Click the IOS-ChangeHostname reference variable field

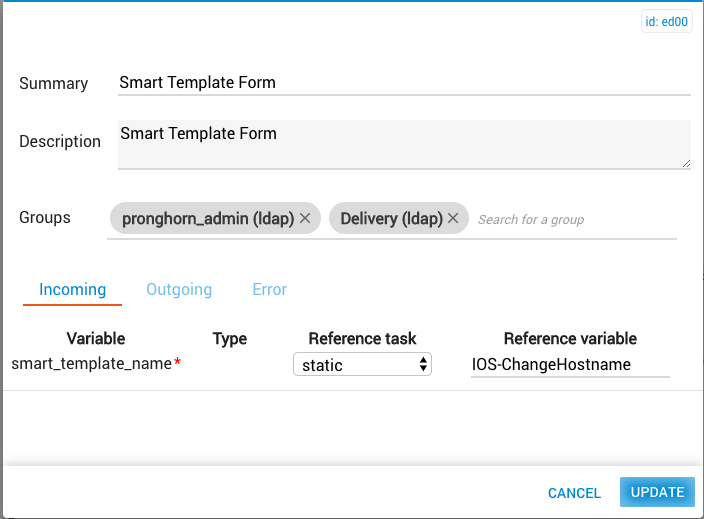570,365
